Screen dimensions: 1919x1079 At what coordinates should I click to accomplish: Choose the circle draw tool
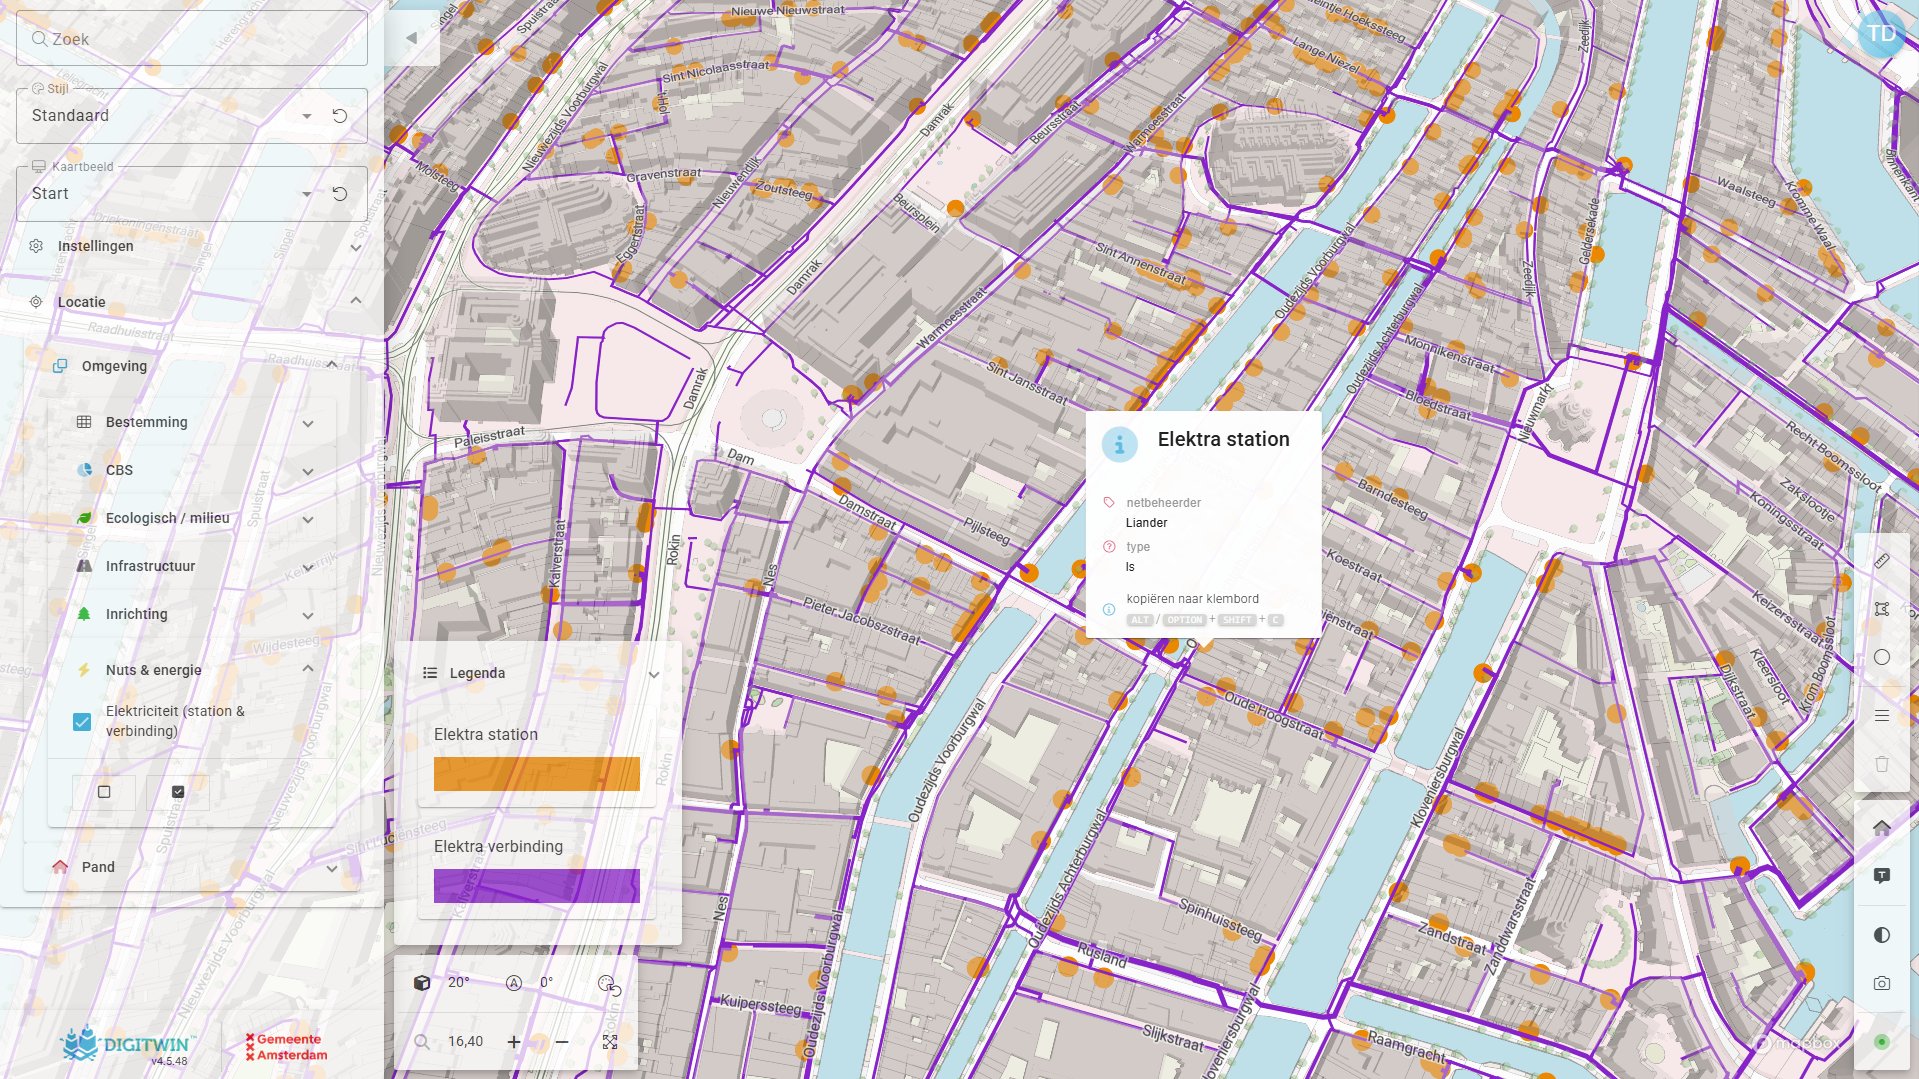[x=1881, y=657]
